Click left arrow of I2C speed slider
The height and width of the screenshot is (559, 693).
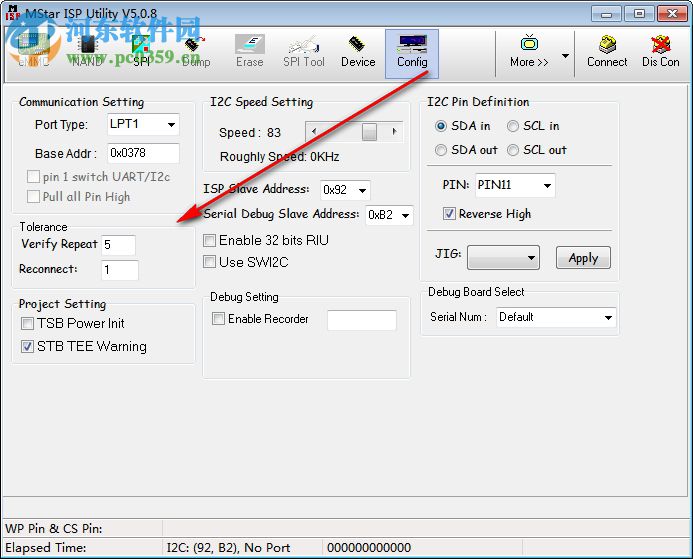(x=314, y=132)
